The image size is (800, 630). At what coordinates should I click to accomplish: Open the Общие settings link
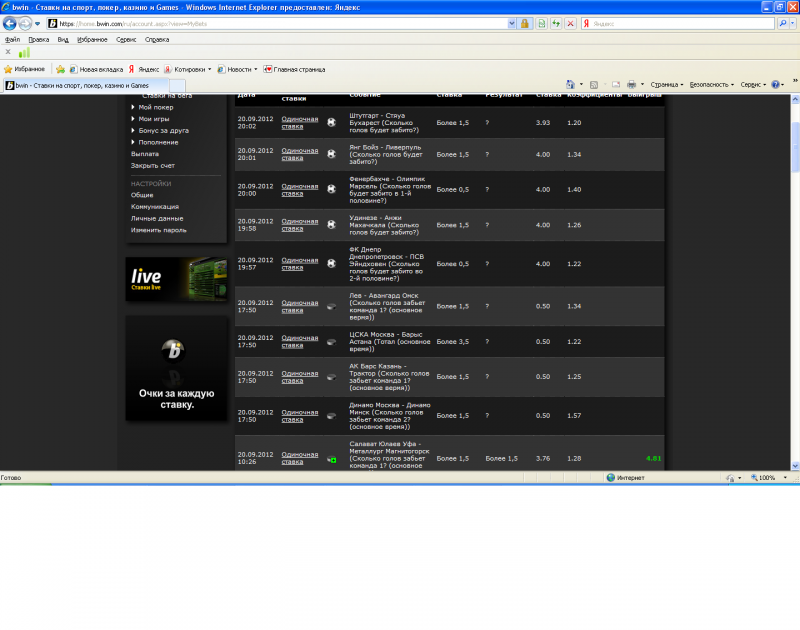click(142, 195)
